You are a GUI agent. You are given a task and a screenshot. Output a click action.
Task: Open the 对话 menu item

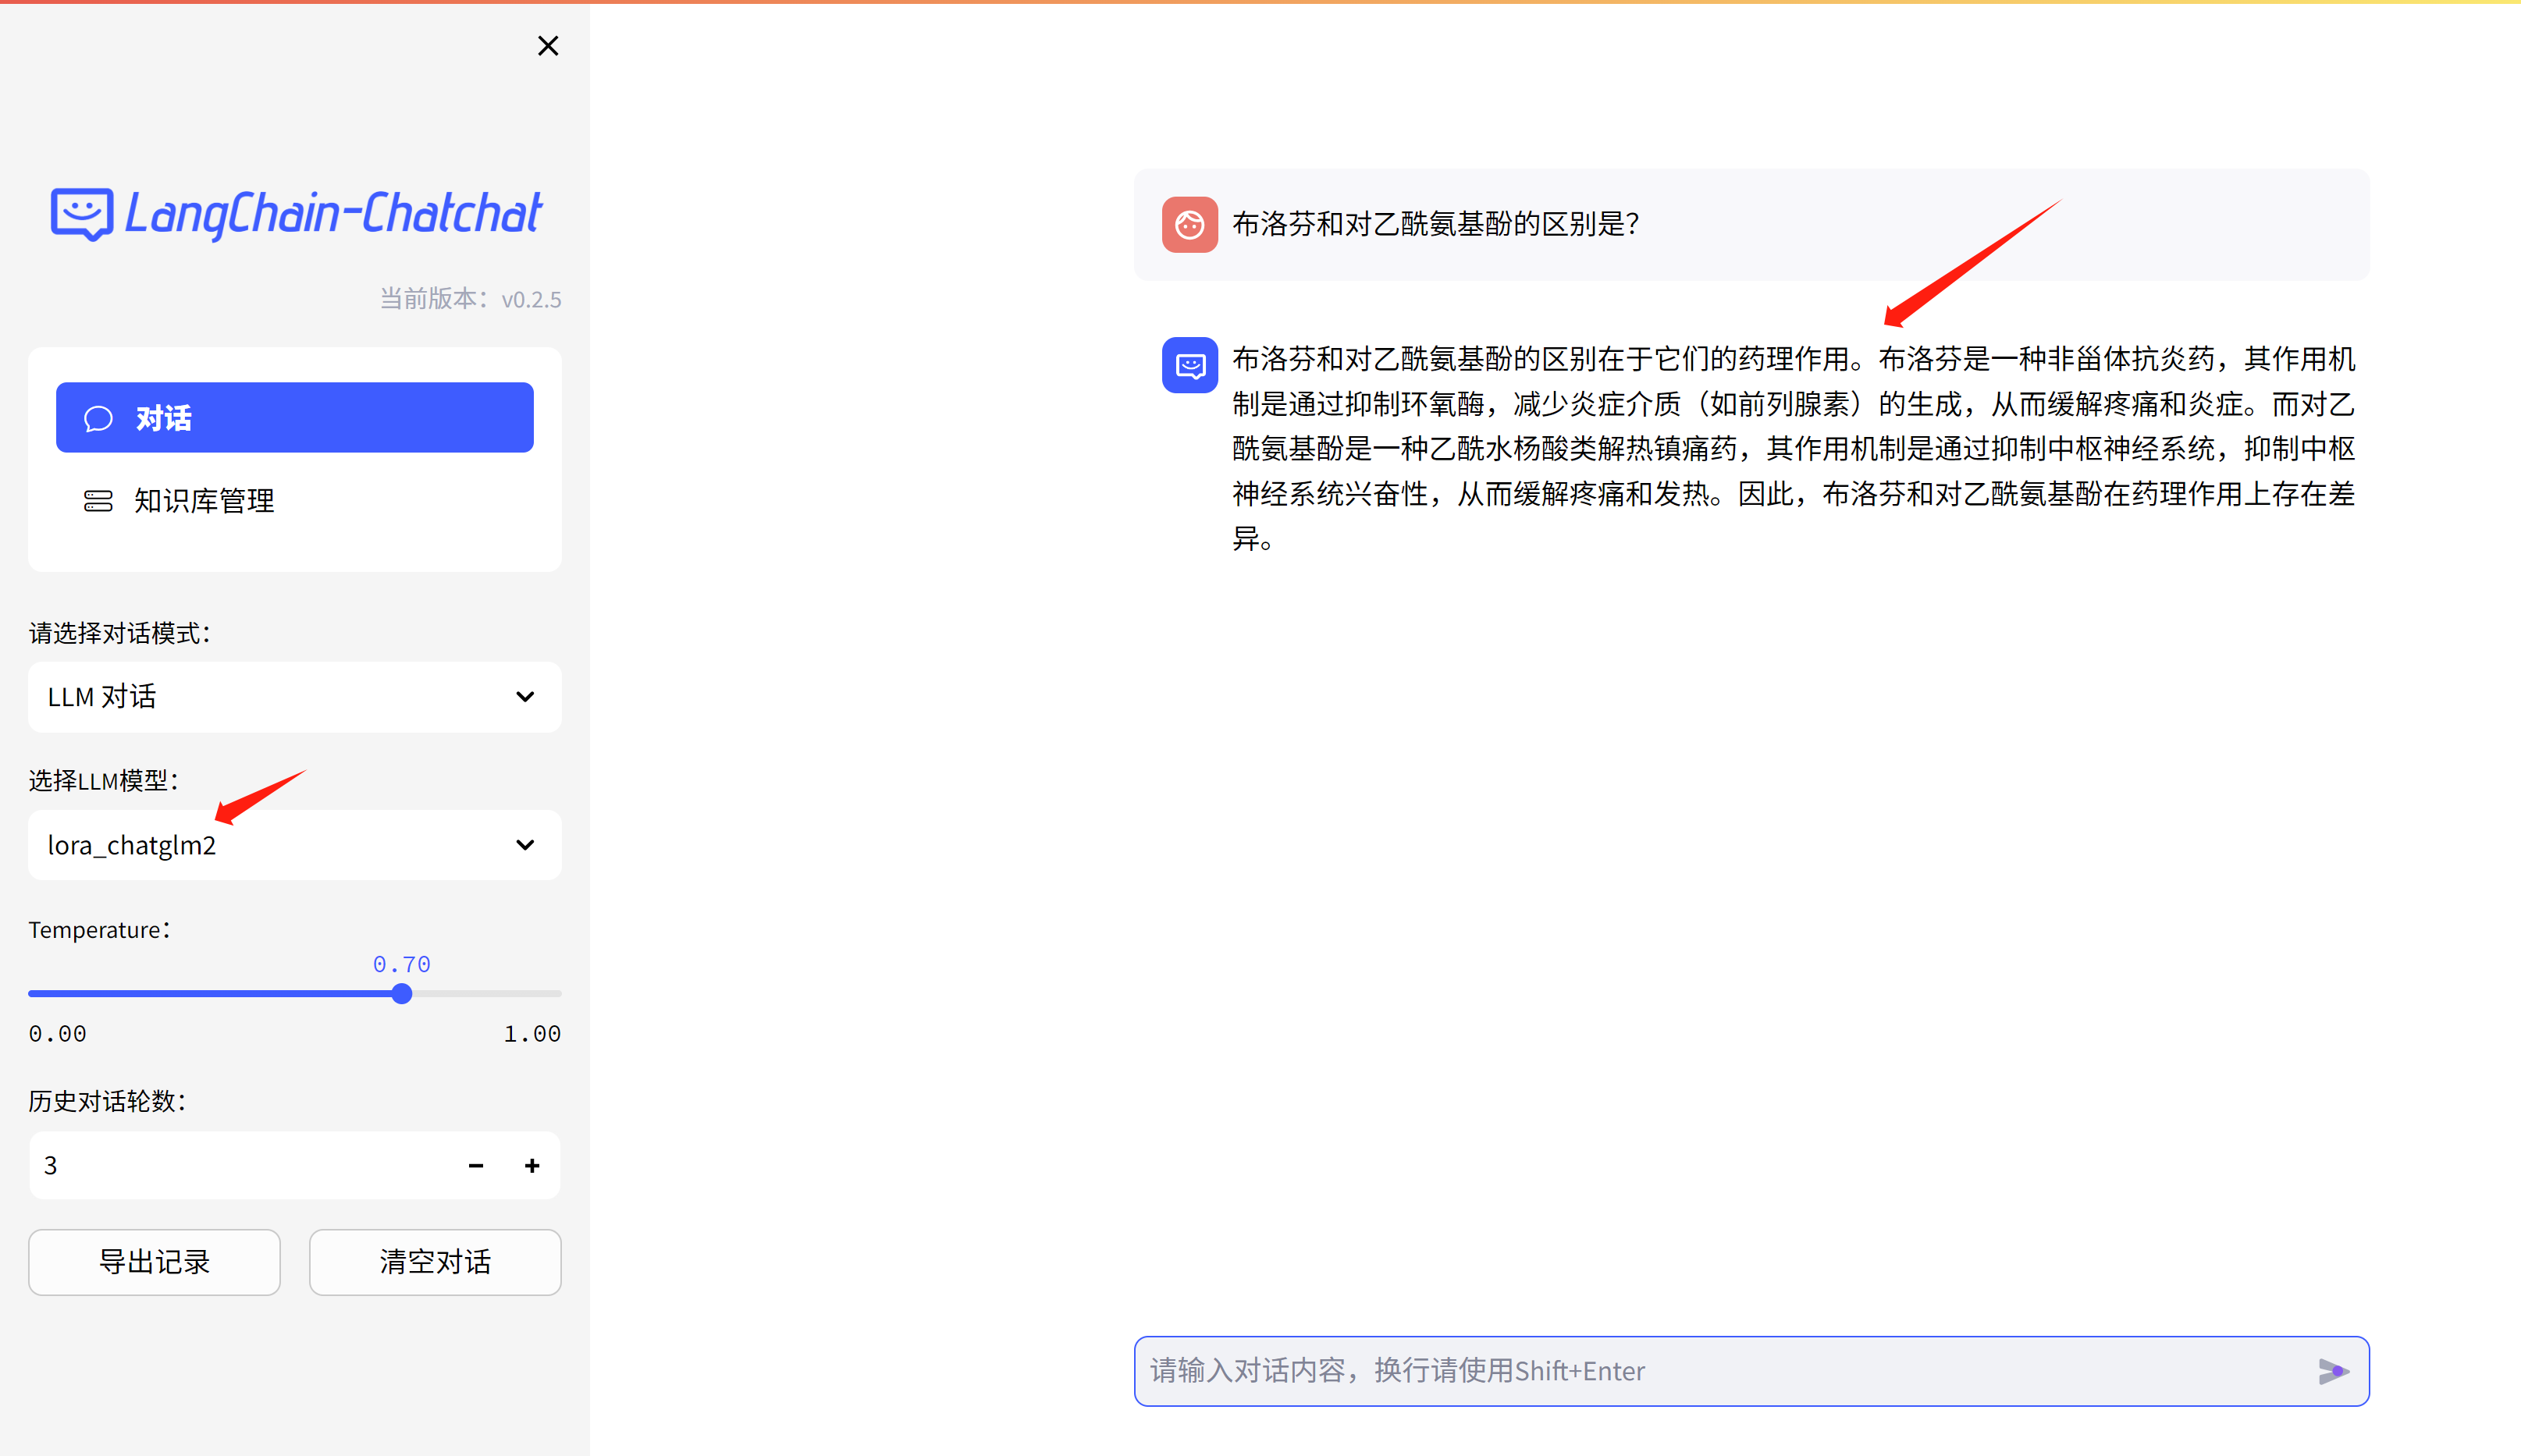(294, 418)
